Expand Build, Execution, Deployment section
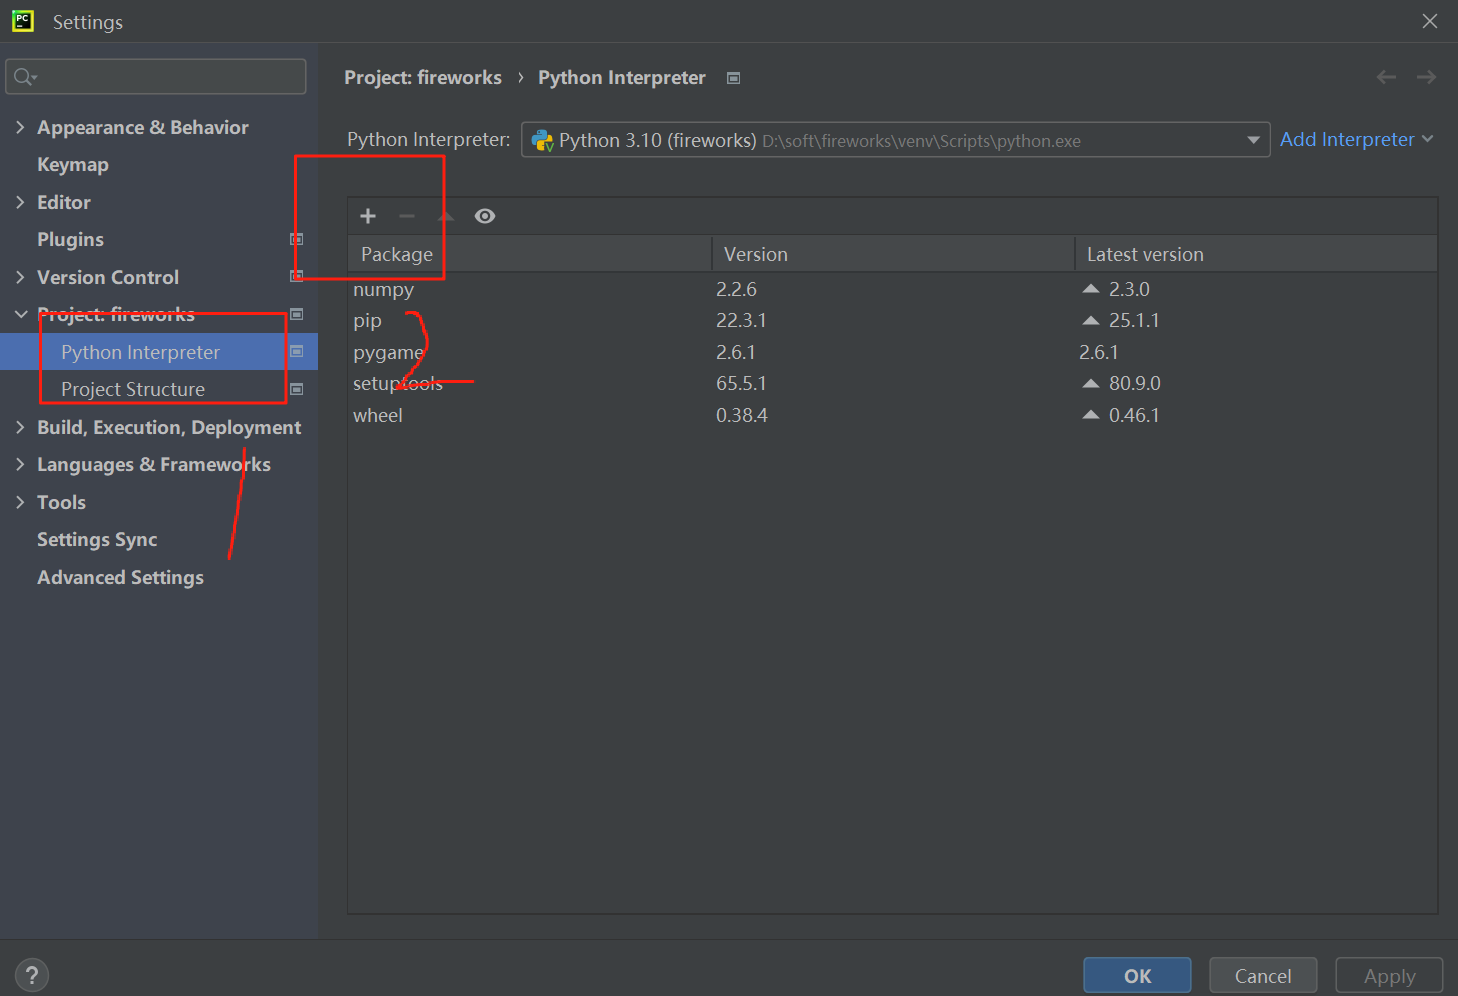The width and height of the screenshot is (1458, 996). coord(20,427)
